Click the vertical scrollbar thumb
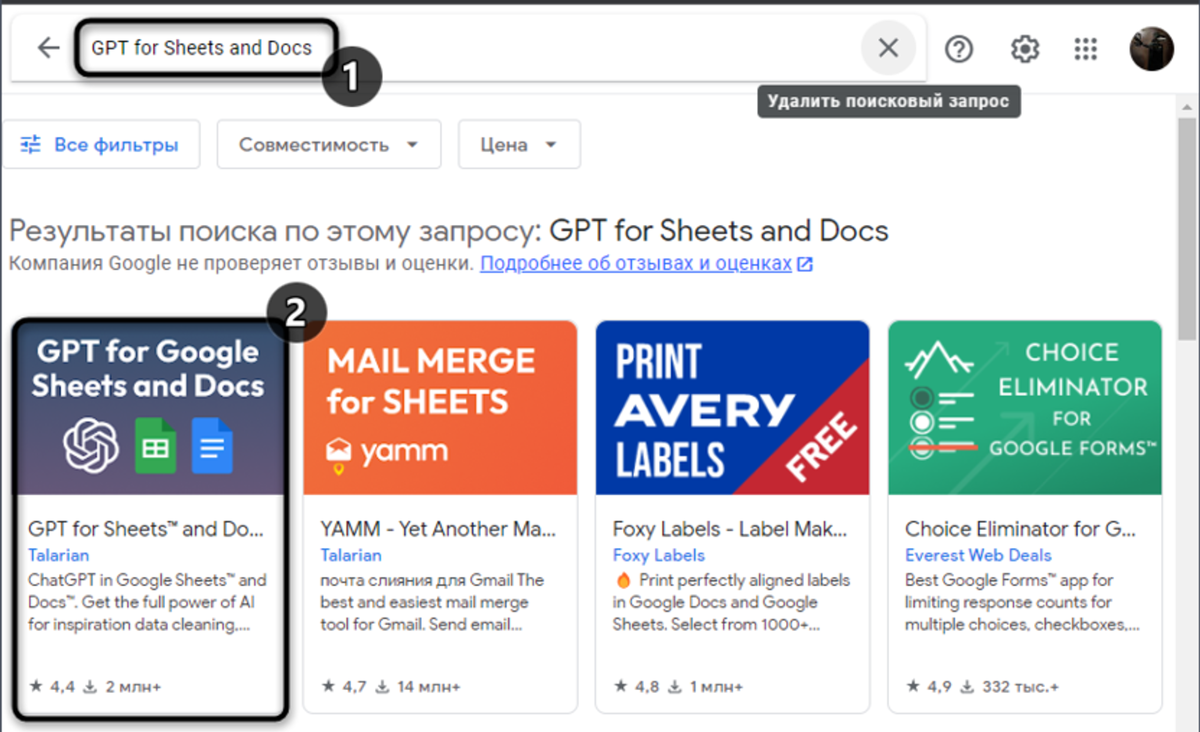 1187,230
